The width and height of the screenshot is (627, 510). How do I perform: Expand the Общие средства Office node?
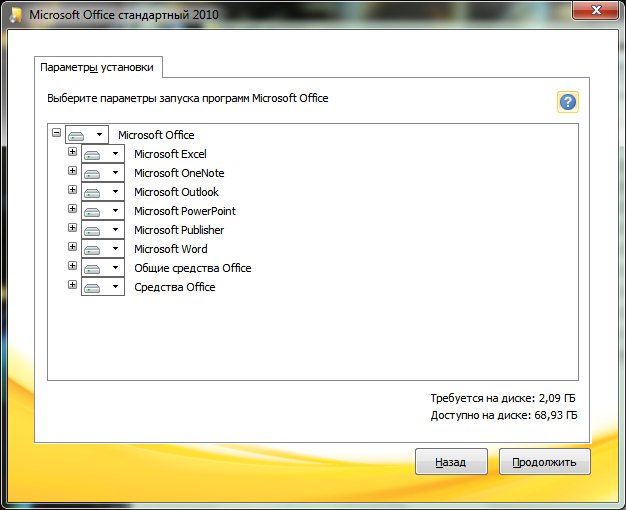72,266
